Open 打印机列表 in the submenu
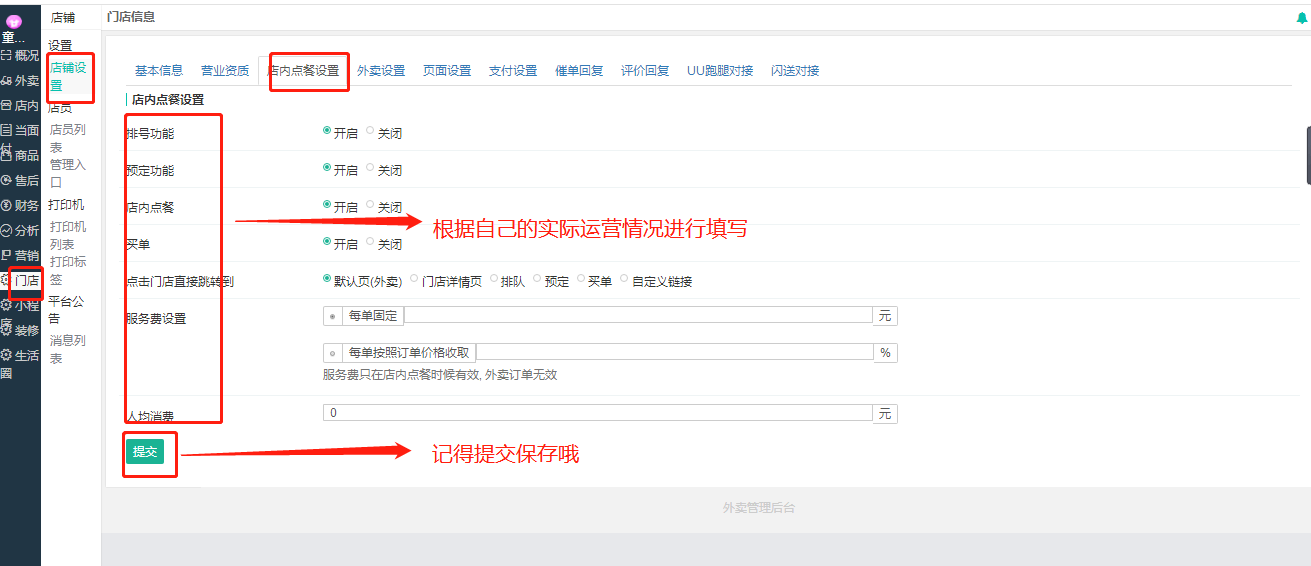 pyautogui.click(x=69, y=235)
